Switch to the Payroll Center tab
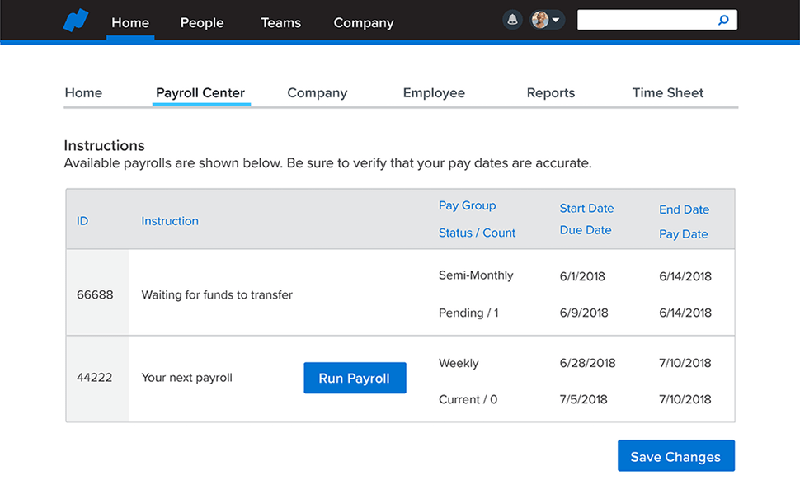The height and width of the screenshot is (504, 800). coord(201,93)
